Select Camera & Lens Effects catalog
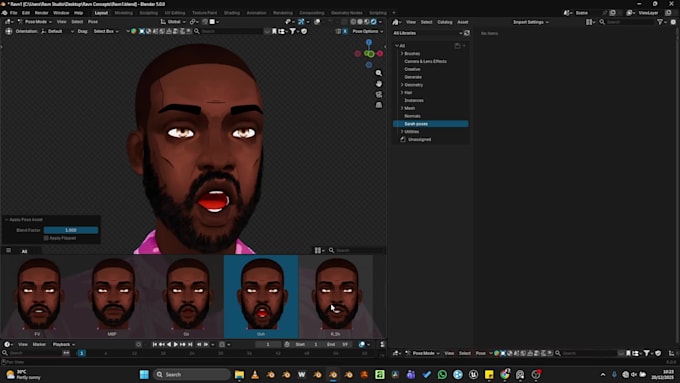The width and height of the screenshot is (680, 383). (x=425, y=61)
